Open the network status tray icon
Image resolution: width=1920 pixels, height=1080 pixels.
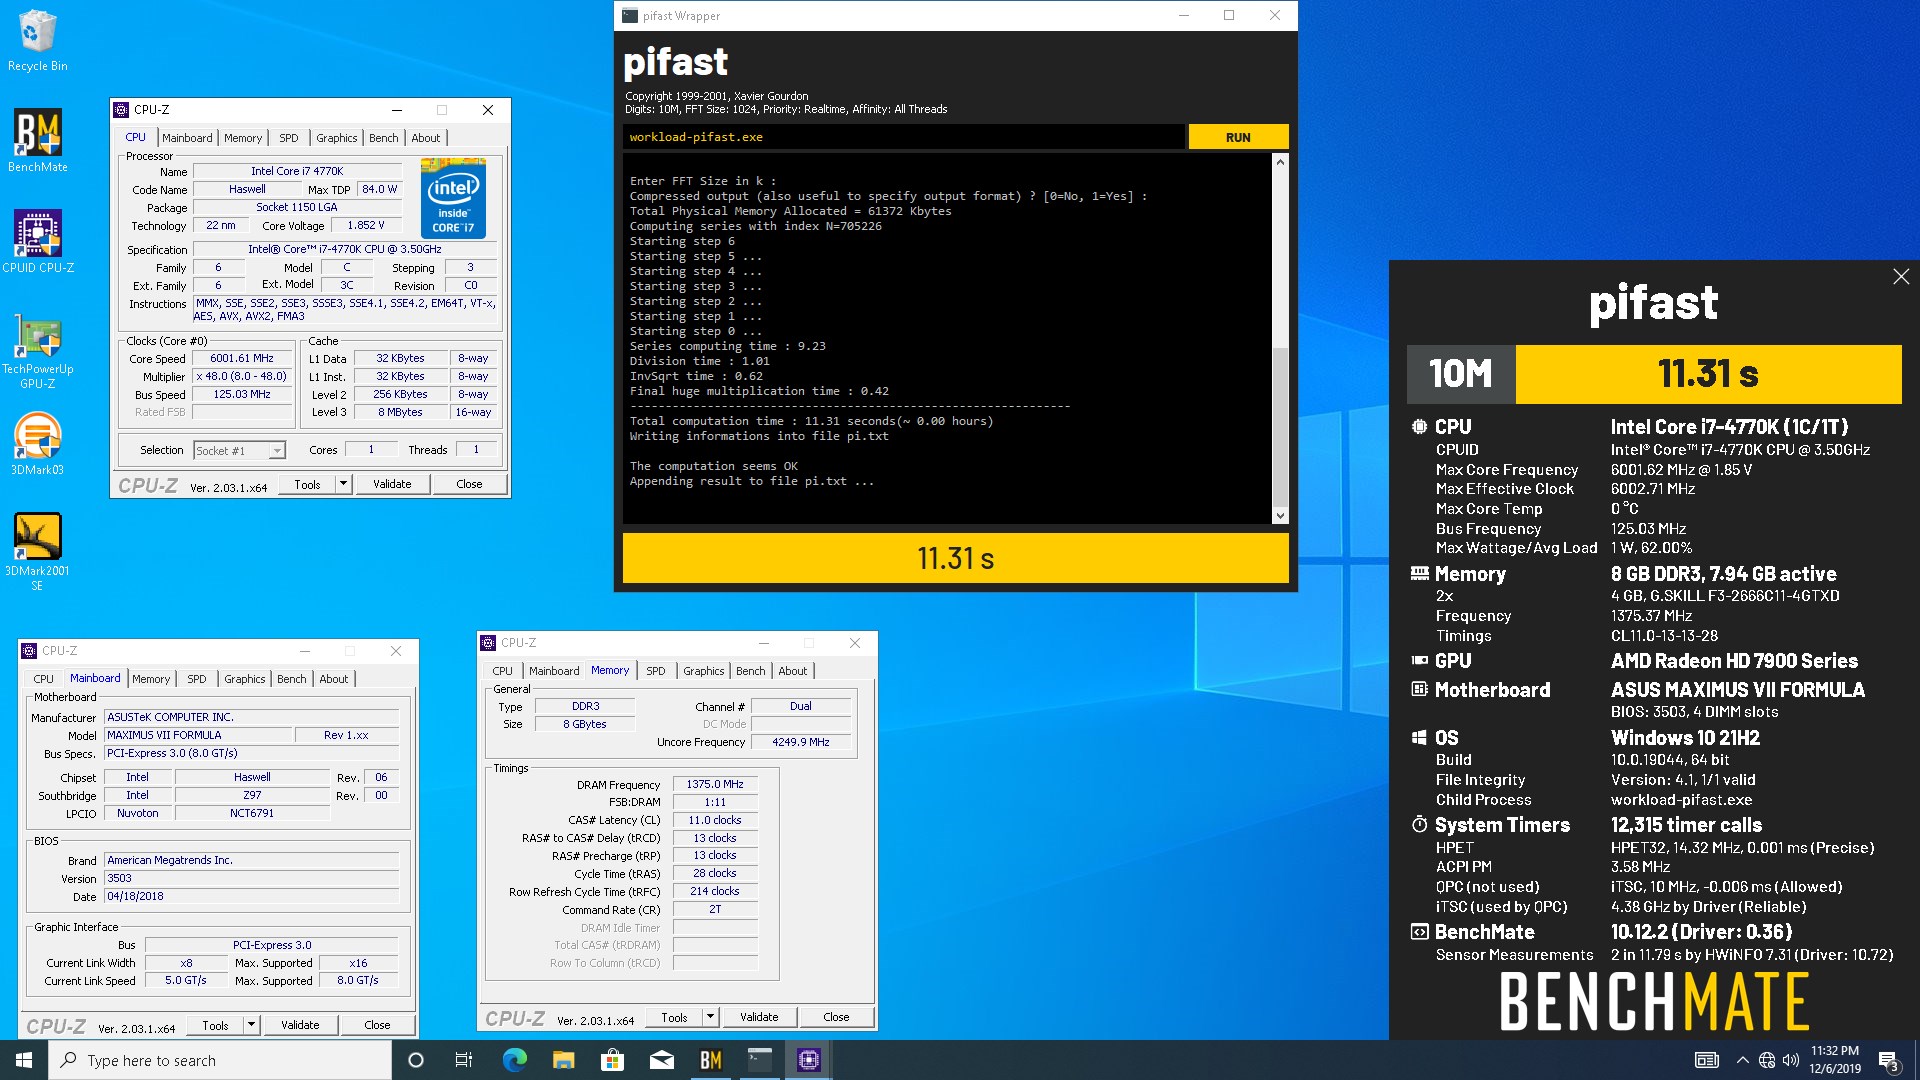(x=1767, y=1060)
